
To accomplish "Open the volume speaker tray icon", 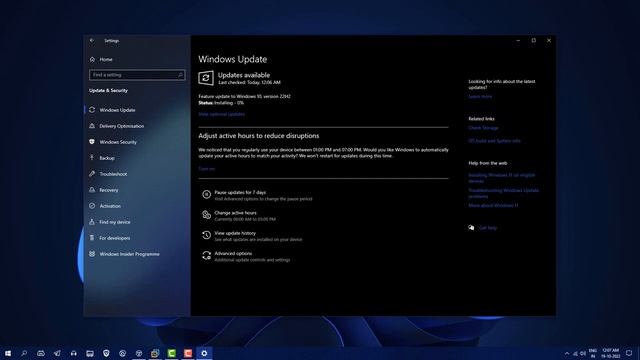I will (583, 353).
